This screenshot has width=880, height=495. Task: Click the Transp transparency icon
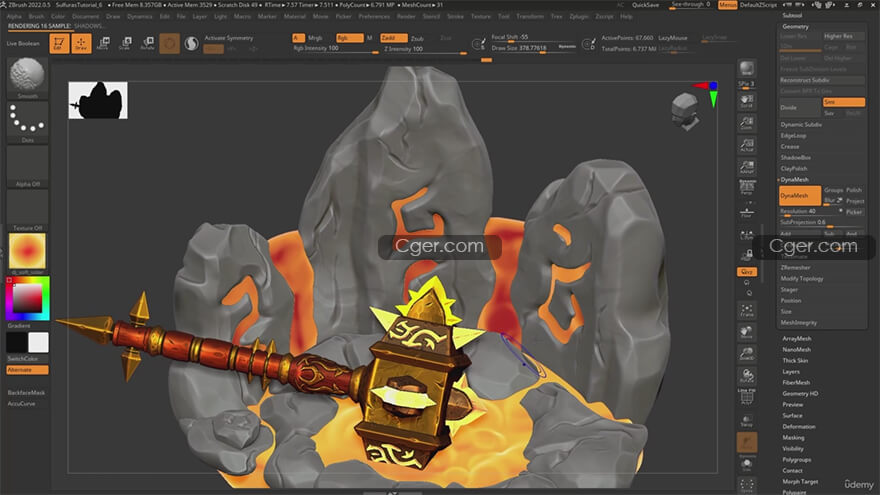click(746, 421)
